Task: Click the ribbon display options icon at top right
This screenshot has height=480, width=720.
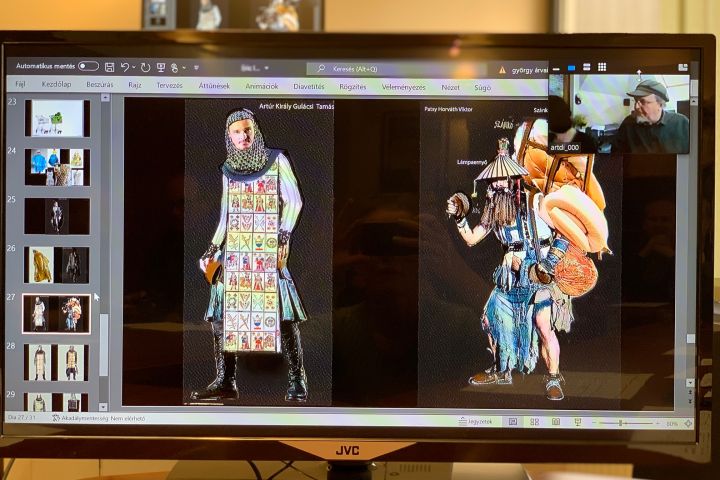Action: (683, 68)
